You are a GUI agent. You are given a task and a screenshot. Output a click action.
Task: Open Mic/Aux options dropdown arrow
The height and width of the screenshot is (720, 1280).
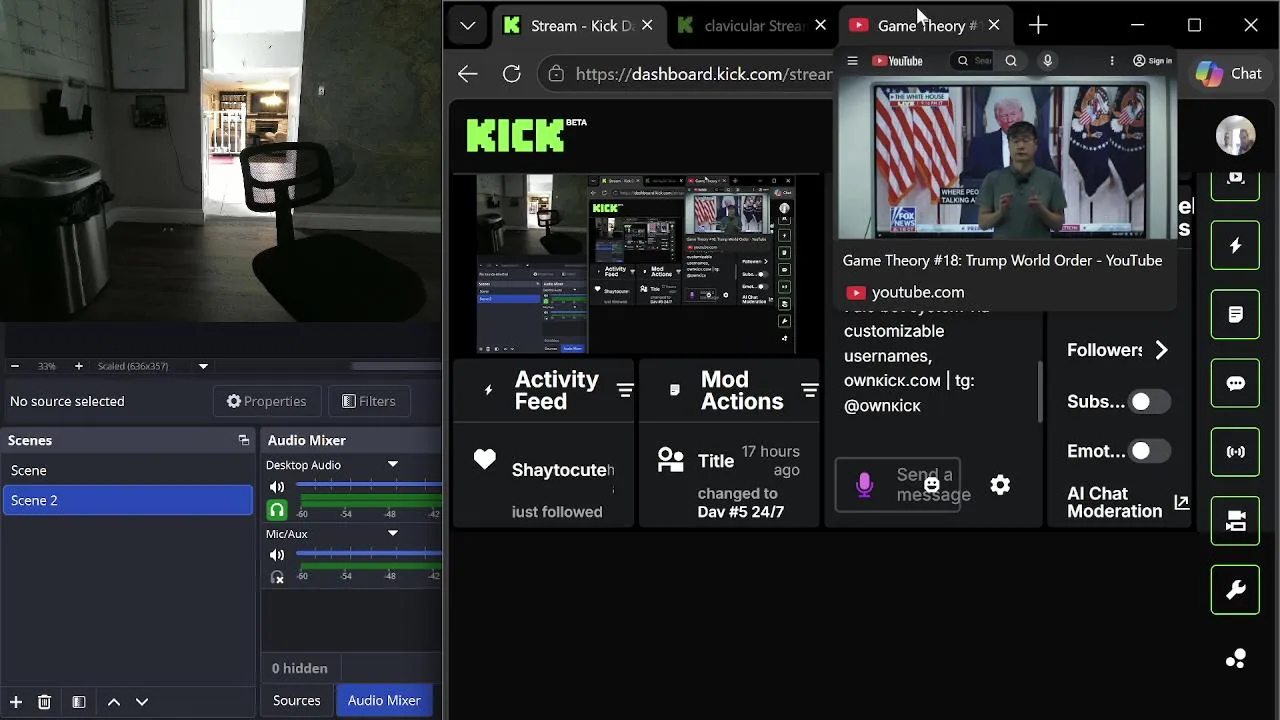pyautogui.click(x=393, y=533)
